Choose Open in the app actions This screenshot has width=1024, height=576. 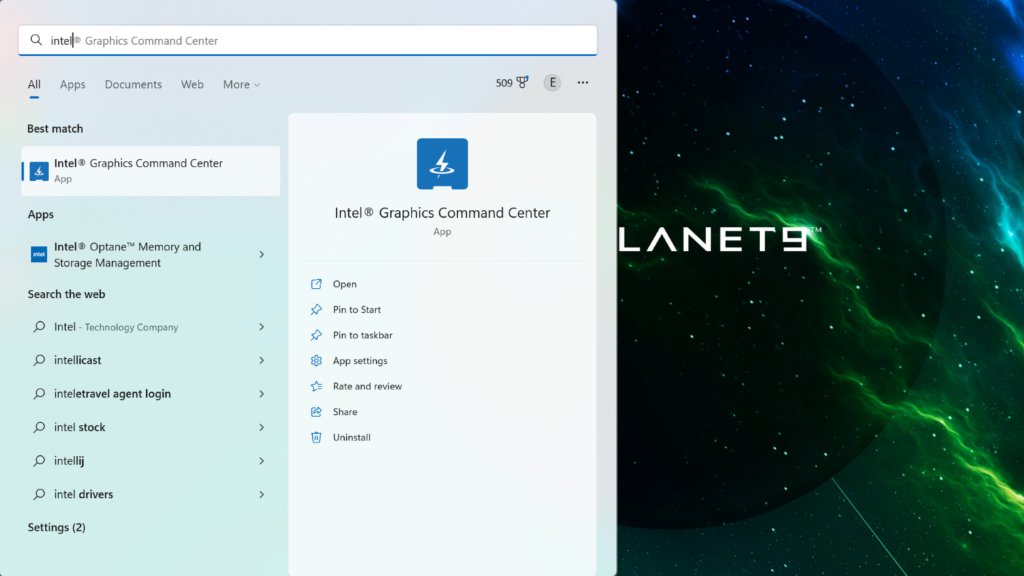(x=344, y=284)
